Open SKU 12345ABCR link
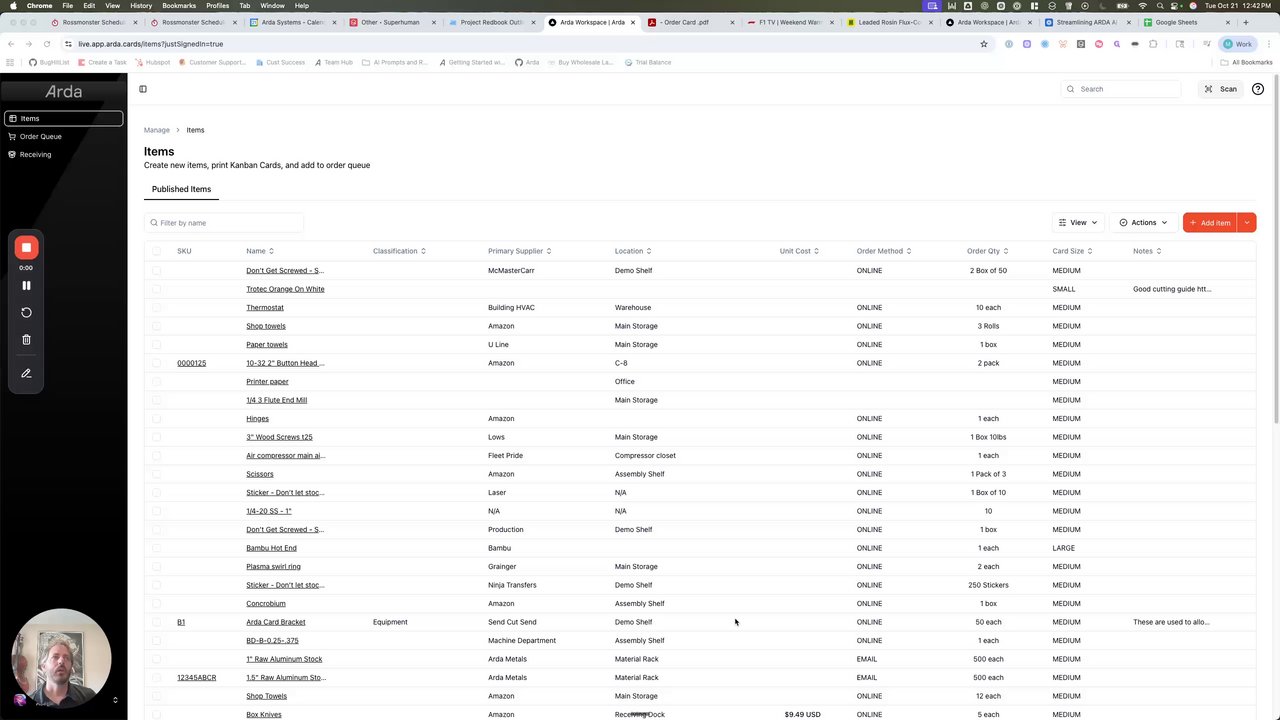Screen dimensions: 1280x720 point(196,677)
